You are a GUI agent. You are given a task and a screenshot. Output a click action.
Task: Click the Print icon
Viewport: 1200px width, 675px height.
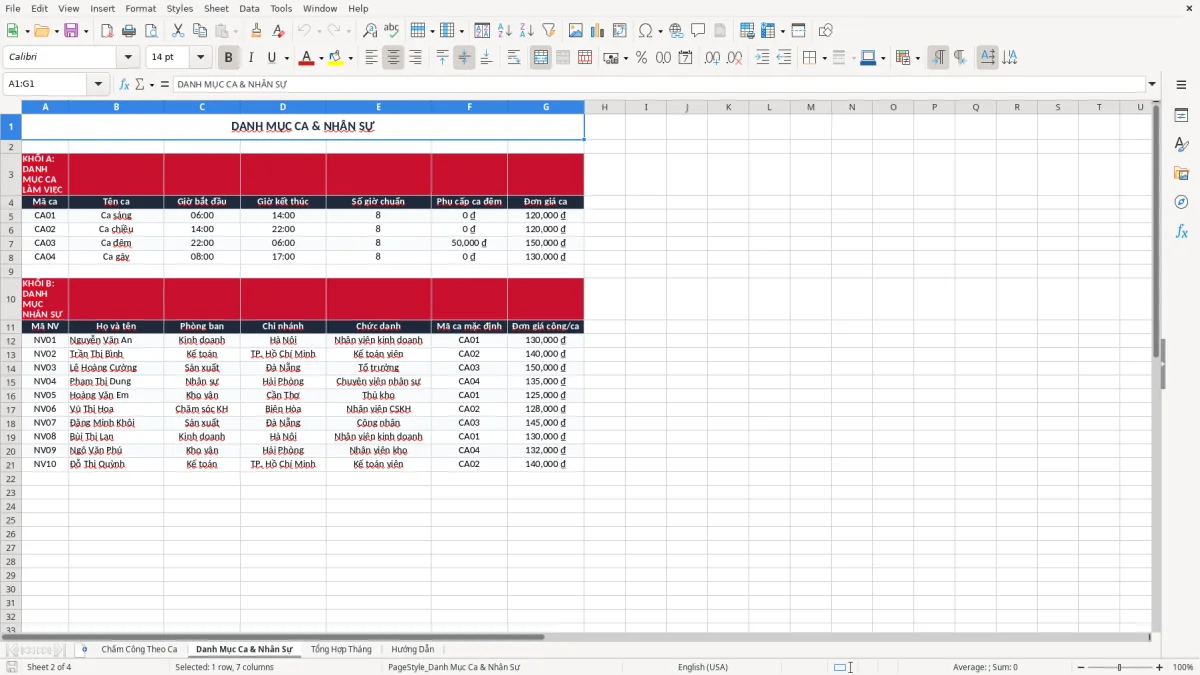click(129, 31)
